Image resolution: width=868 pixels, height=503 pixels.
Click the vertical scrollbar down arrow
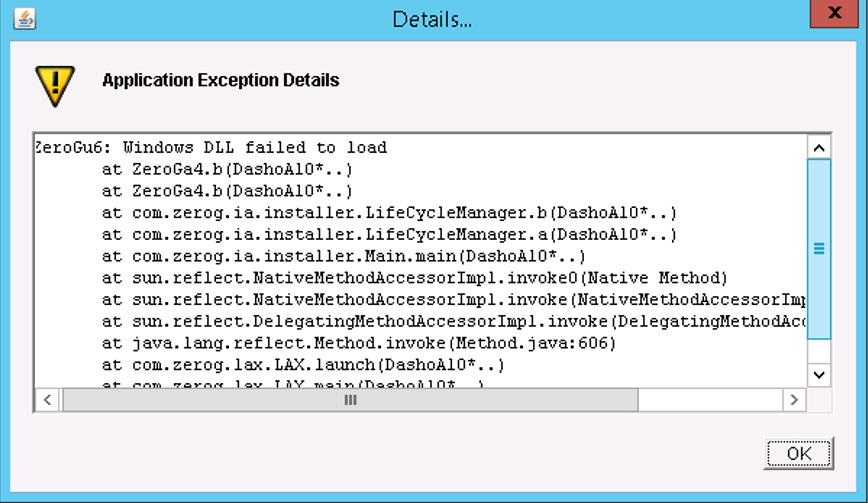click(x=818, y=374)
